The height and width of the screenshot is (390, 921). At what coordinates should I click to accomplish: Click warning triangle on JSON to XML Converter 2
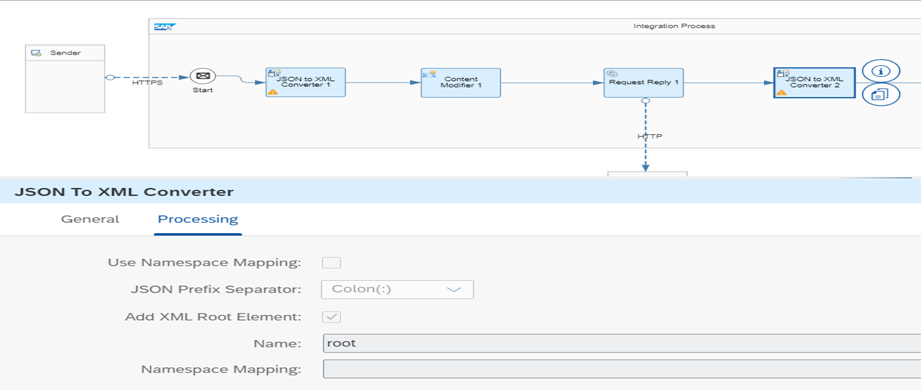[x=781, y=92]
